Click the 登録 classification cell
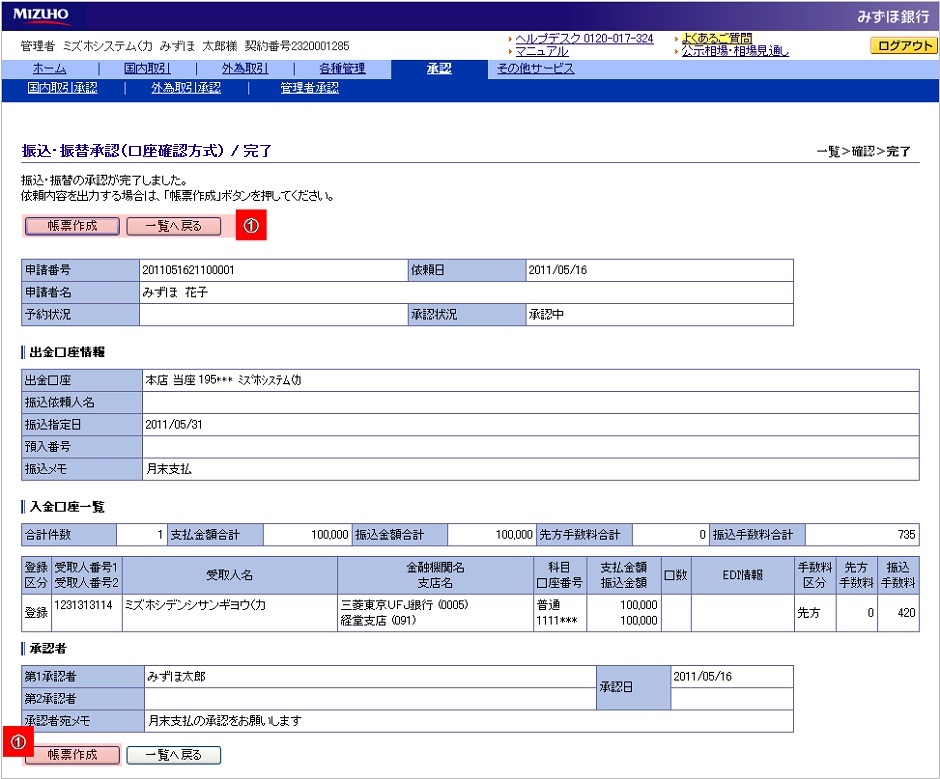Viewport: 940px width, 779px height. click(x=36, y=612)
